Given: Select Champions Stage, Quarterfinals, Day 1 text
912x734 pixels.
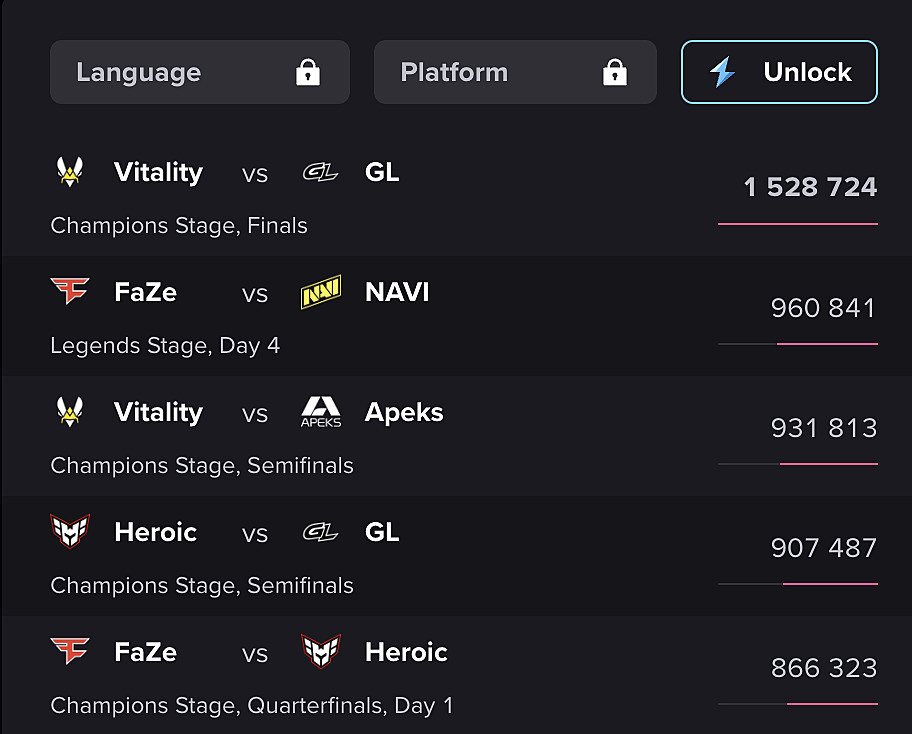Looking at the screenshot, I should coord(252,706).
